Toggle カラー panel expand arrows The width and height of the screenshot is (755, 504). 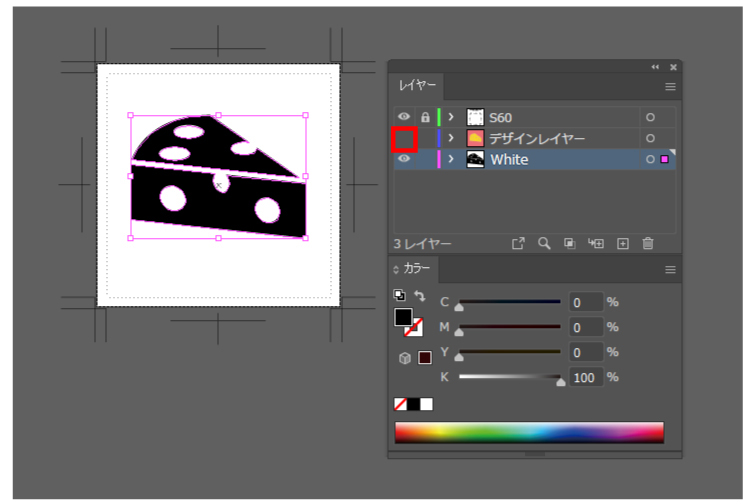[x=396, y=270]
